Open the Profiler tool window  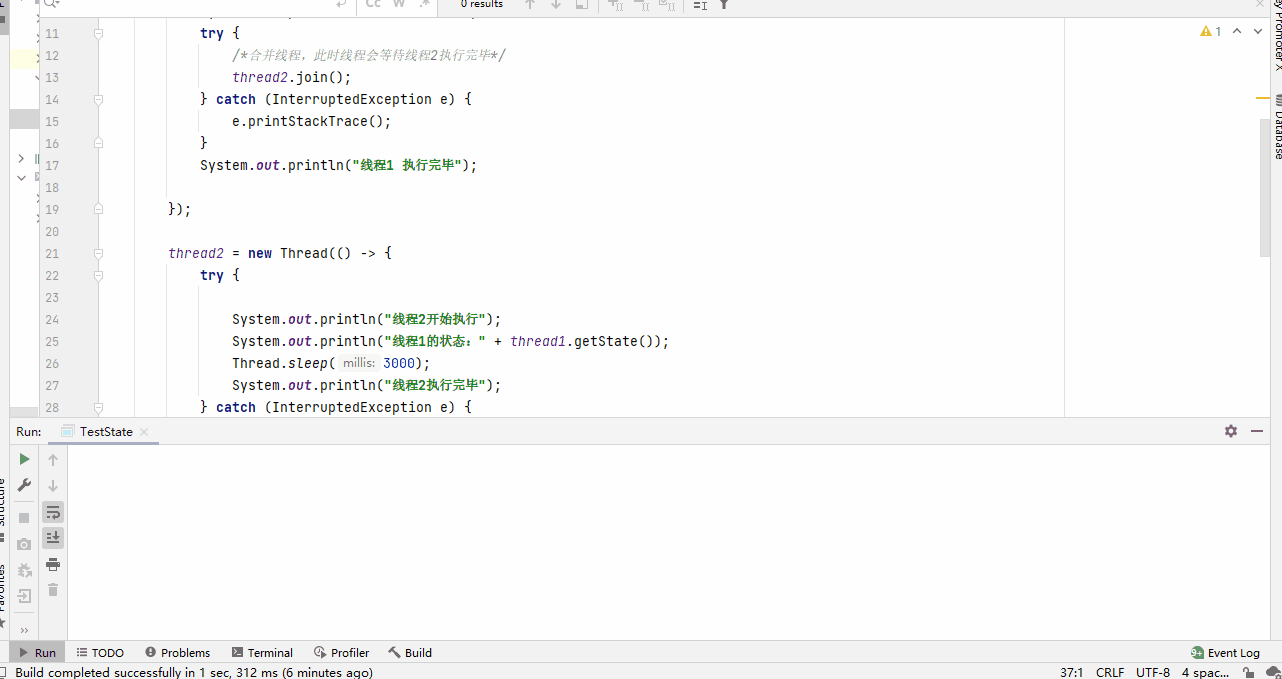click(x=341, y=652)
